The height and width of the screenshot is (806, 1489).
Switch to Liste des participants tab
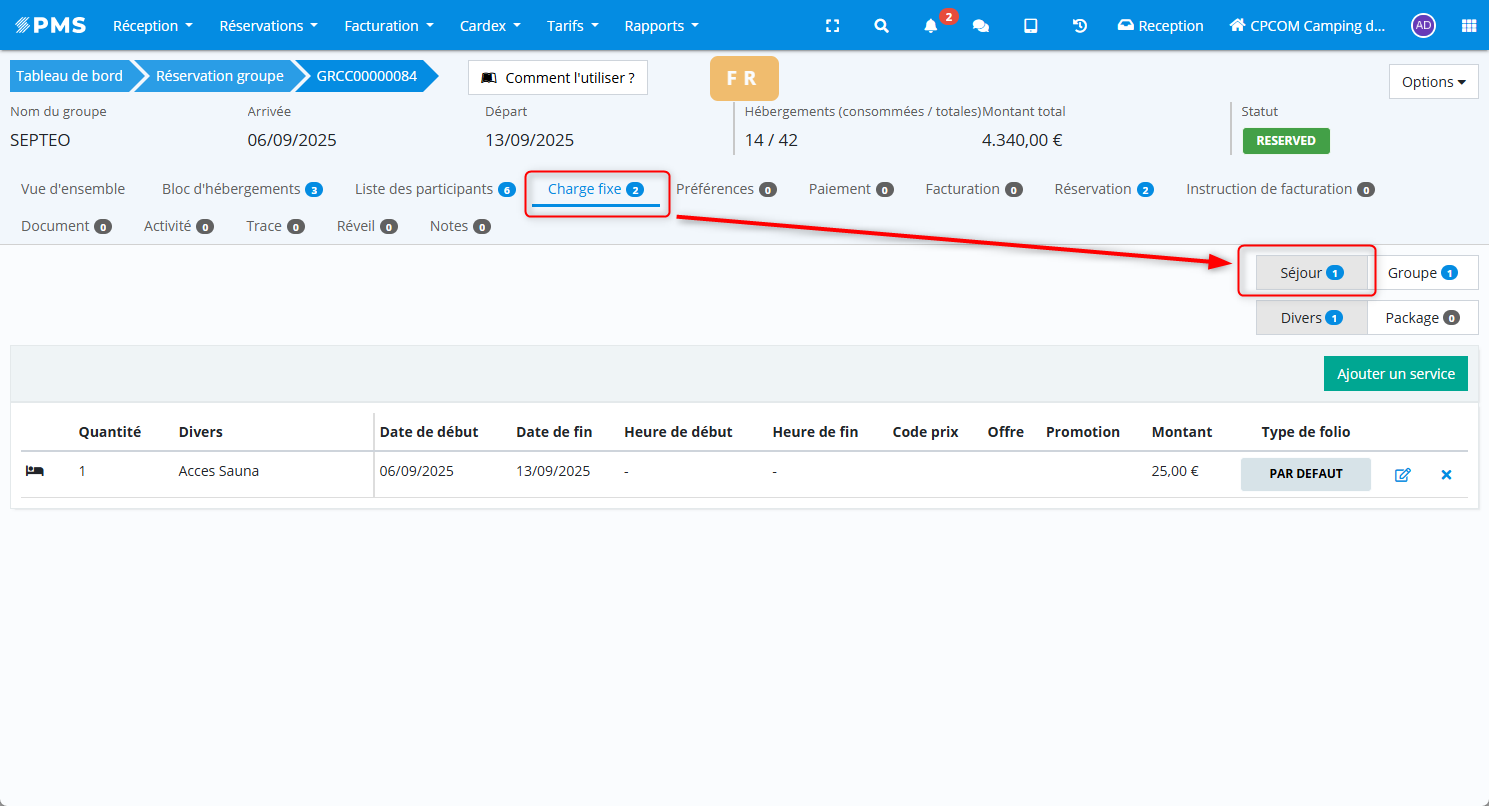434,189
